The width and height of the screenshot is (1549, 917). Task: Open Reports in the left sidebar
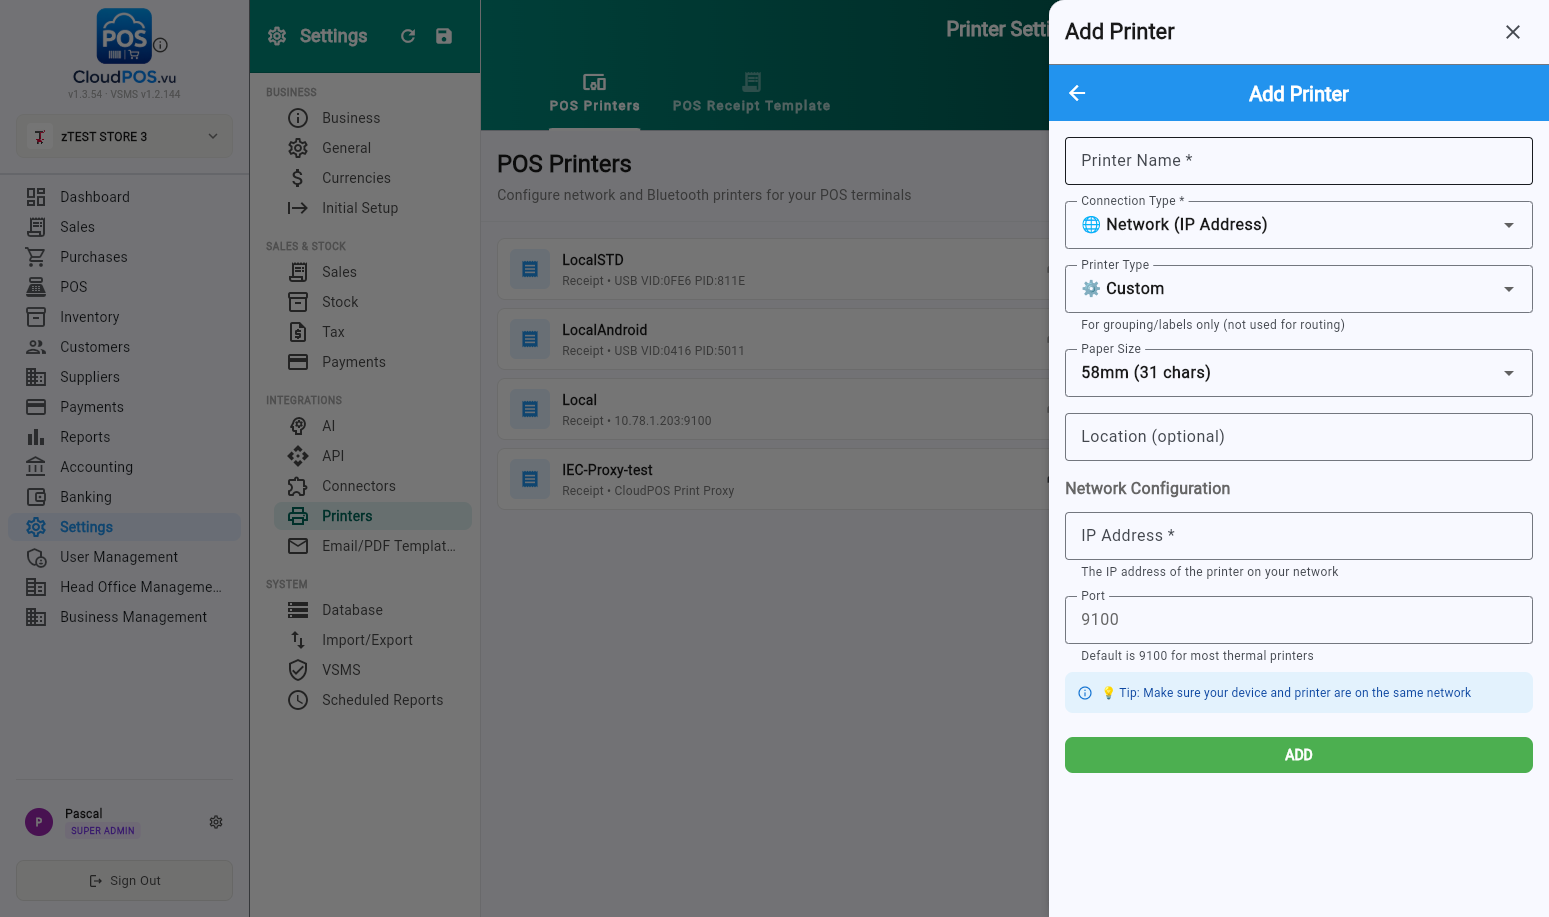124,437
